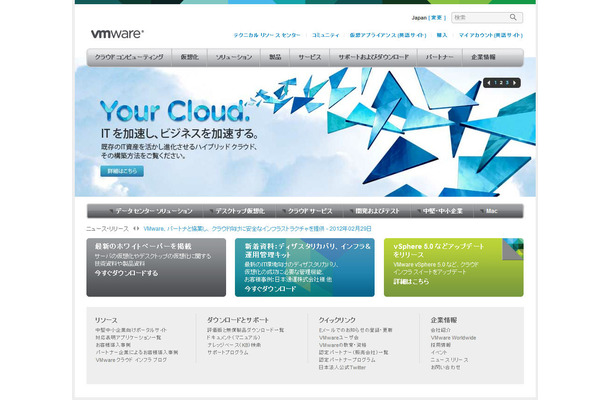Expand 開発およびテスト dropdown
The image size is (610, 400).
click(374, 211)
